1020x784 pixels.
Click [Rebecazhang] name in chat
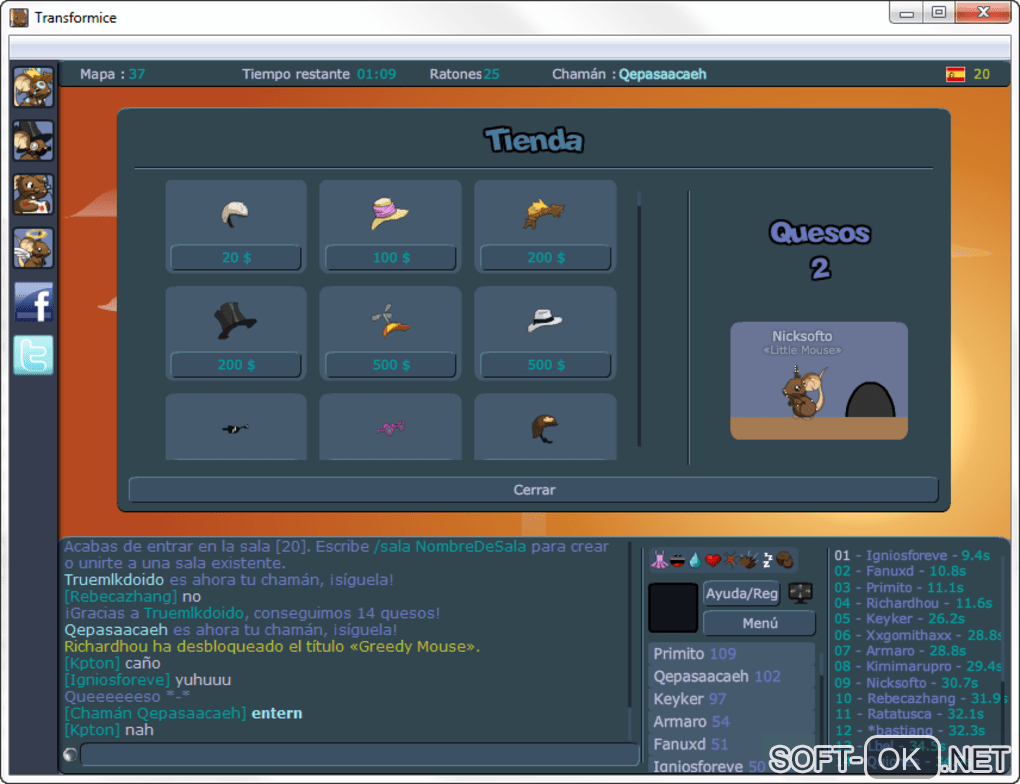coord(120,597)
